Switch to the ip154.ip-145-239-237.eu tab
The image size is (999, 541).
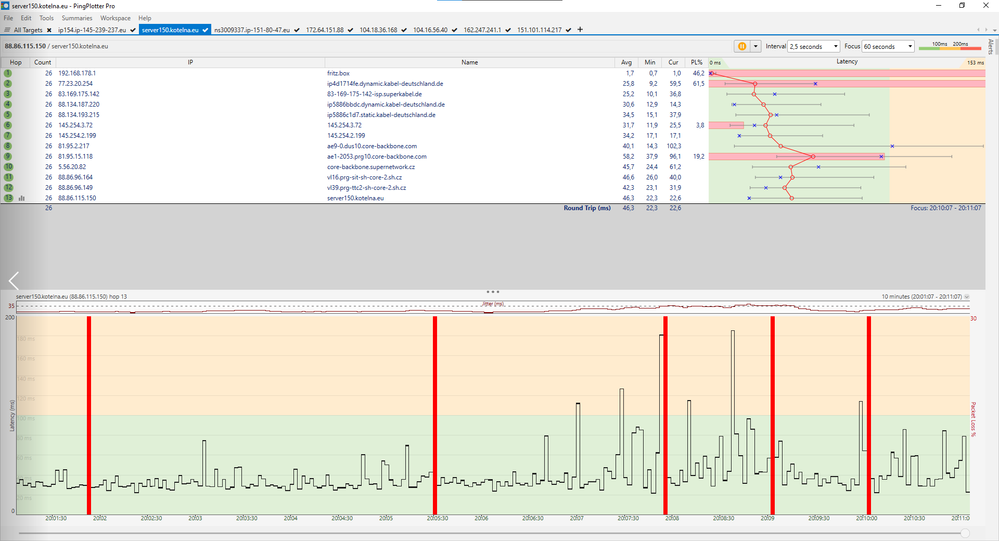coord(92,30)
